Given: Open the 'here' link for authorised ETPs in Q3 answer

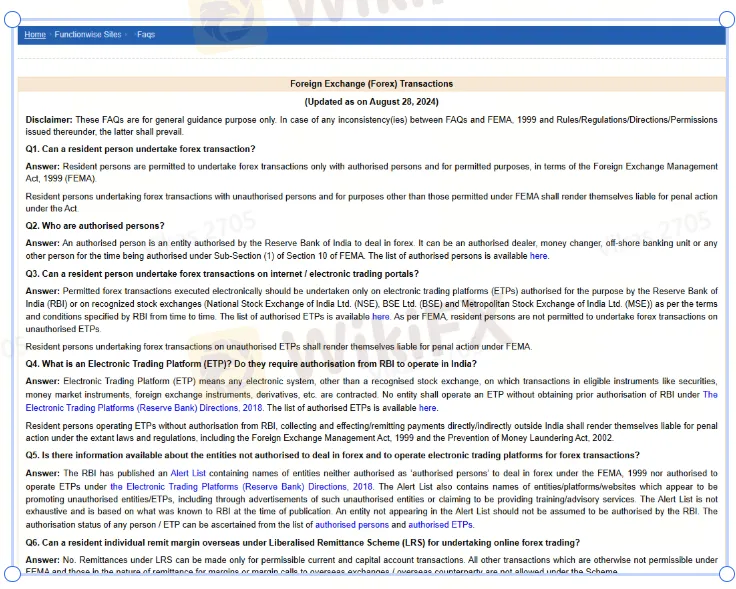Looking at the screenshot, I should [381, 317].
